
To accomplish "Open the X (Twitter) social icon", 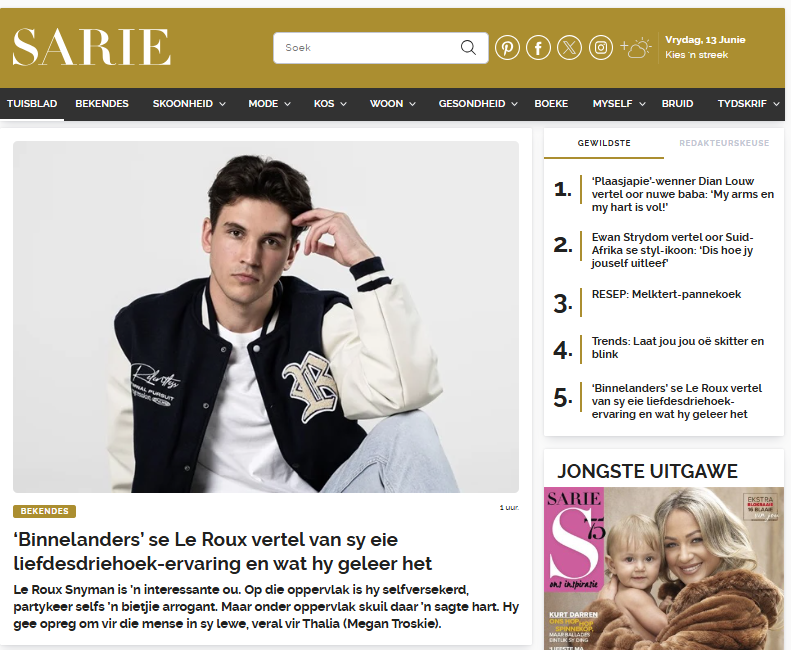I will (569, 48).
